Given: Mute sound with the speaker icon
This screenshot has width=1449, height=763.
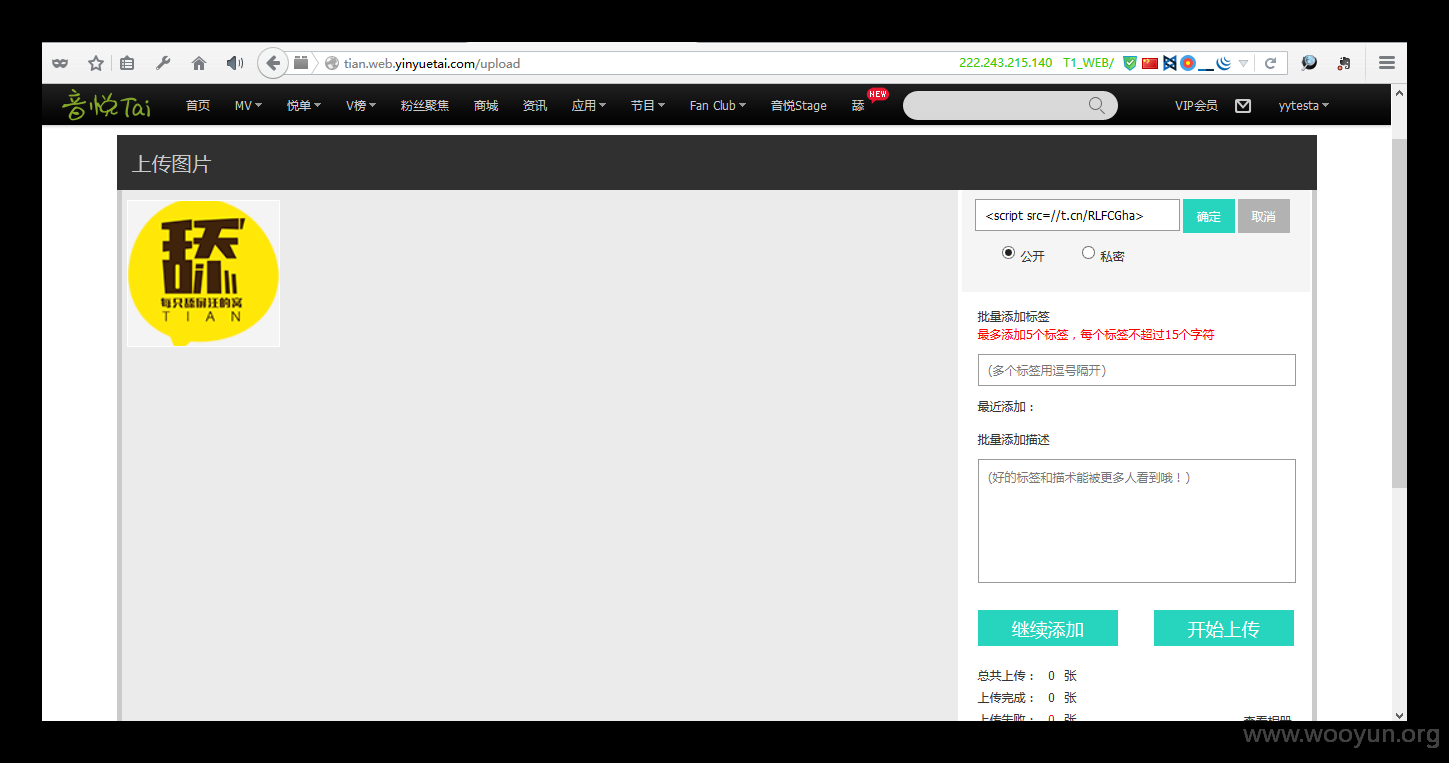Looking at the screenshot, I should [x=235, y=63].
